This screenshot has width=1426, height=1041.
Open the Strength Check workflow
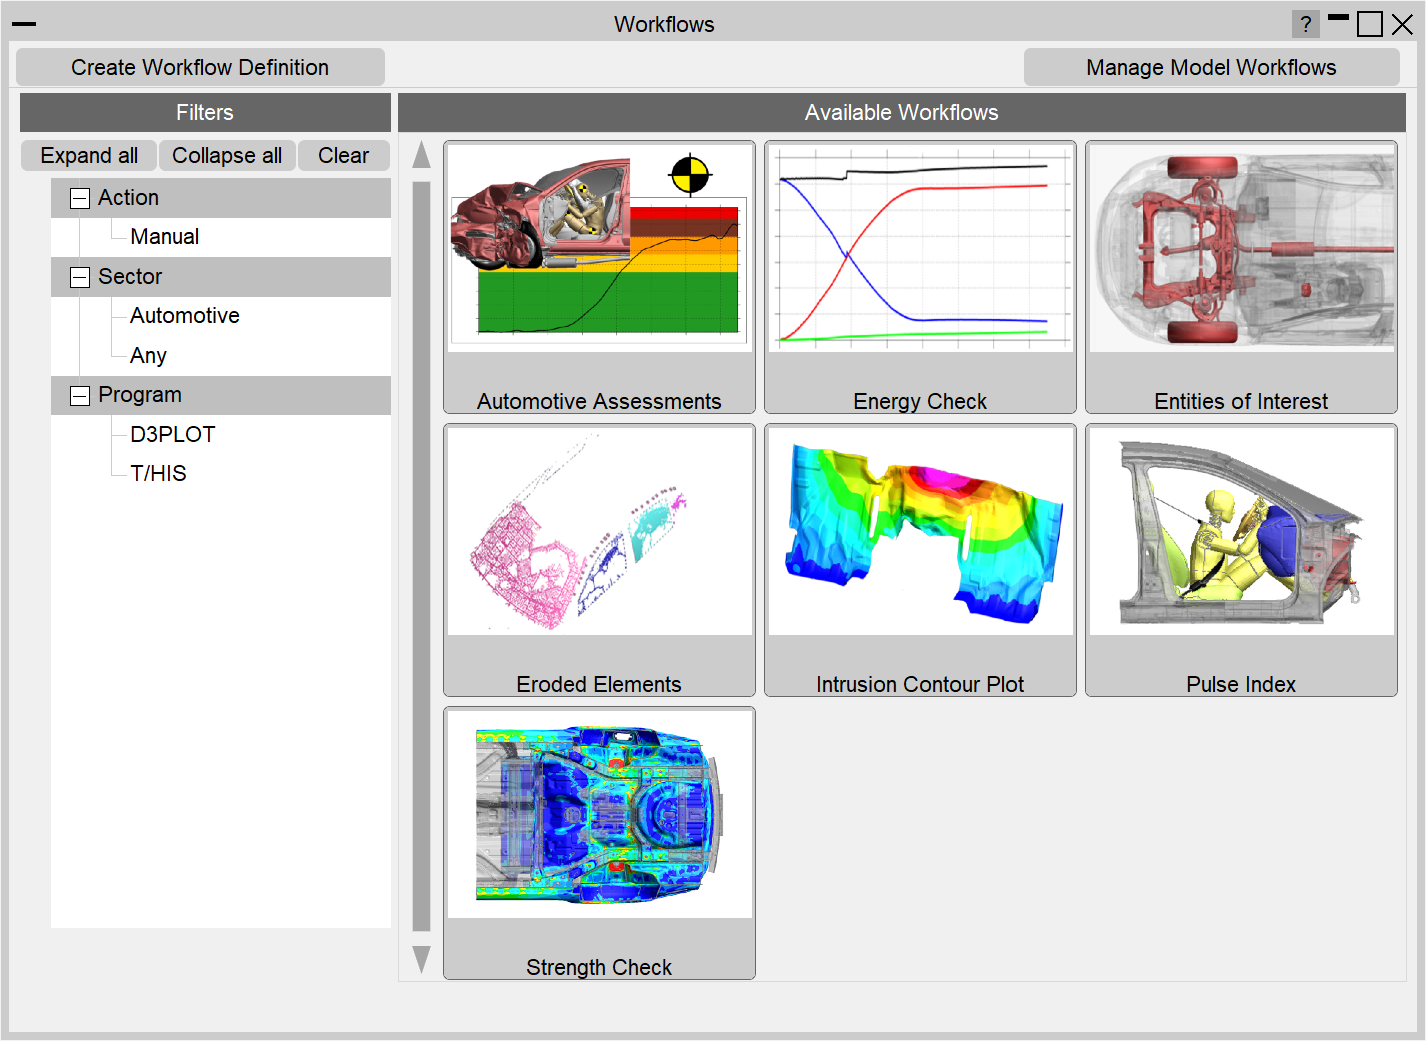click(x=599, y=843)
